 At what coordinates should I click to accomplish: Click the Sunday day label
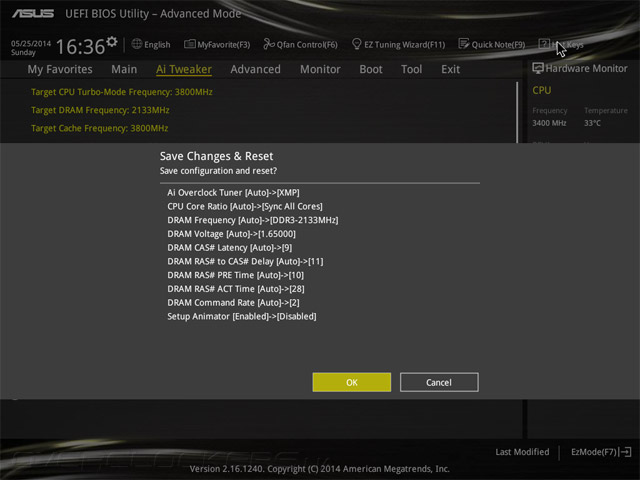coord(23,53)
